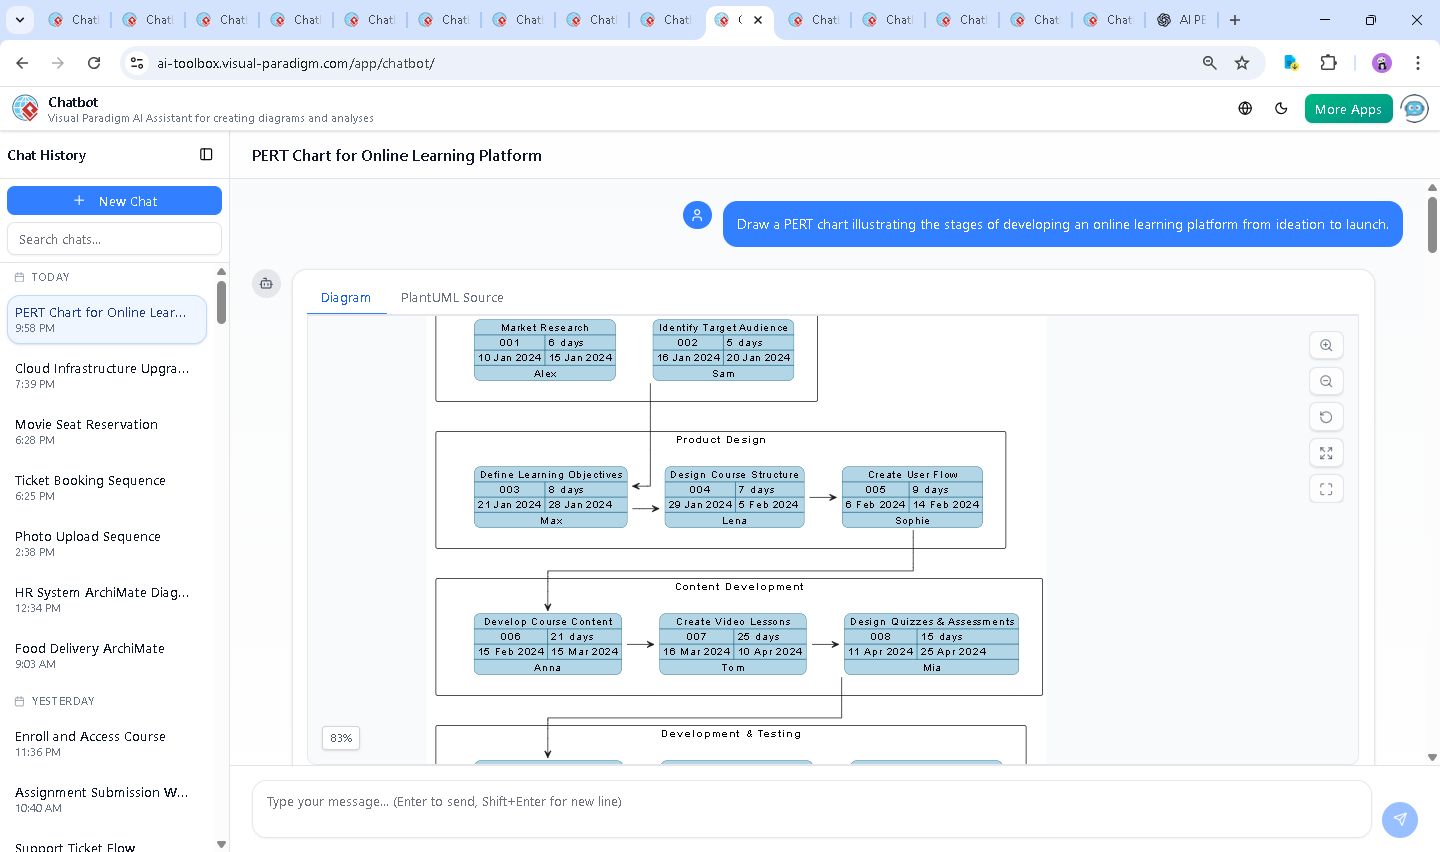Click the 83% zoom level indicator
This screenshot has width=1440, height=852.
pos(340,738)
